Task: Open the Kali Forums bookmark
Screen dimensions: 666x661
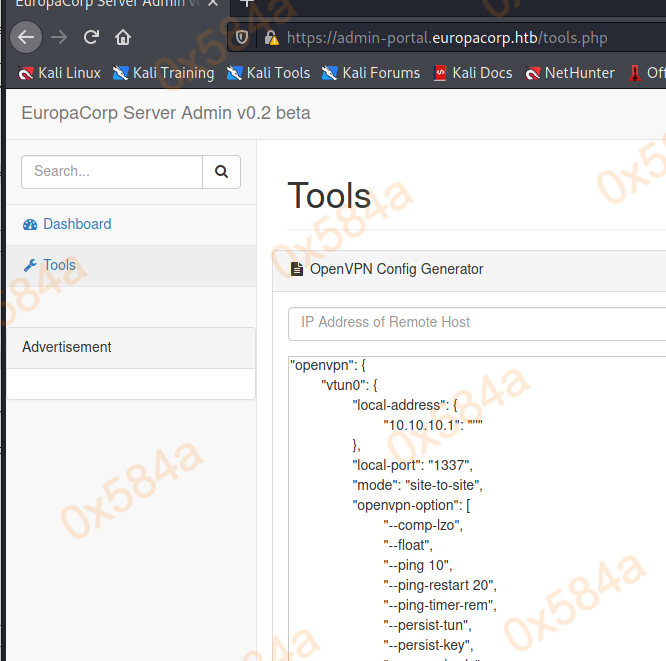Action: 371,73
